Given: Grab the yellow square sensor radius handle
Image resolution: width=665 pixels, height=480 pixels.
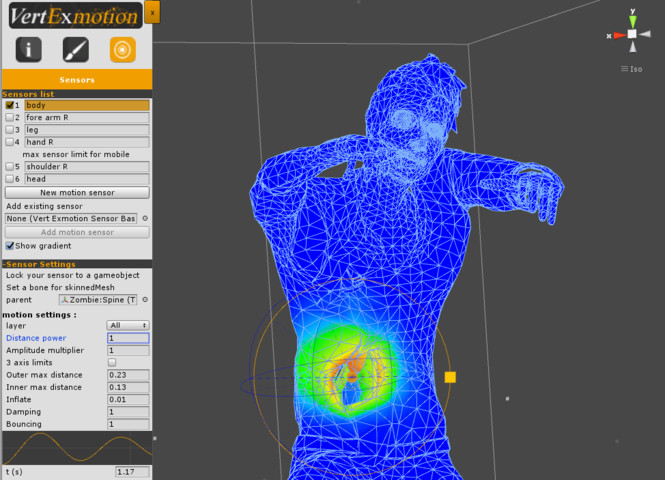Looking at the screenshot, I should (450, 377).
